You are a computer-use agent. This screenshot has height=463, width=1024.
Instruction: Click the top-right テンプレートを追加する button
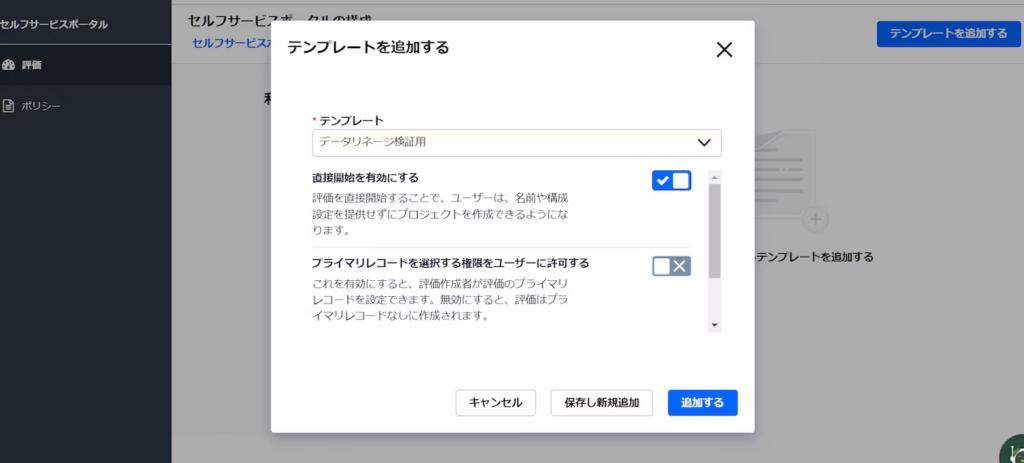[x=947, y=34]
